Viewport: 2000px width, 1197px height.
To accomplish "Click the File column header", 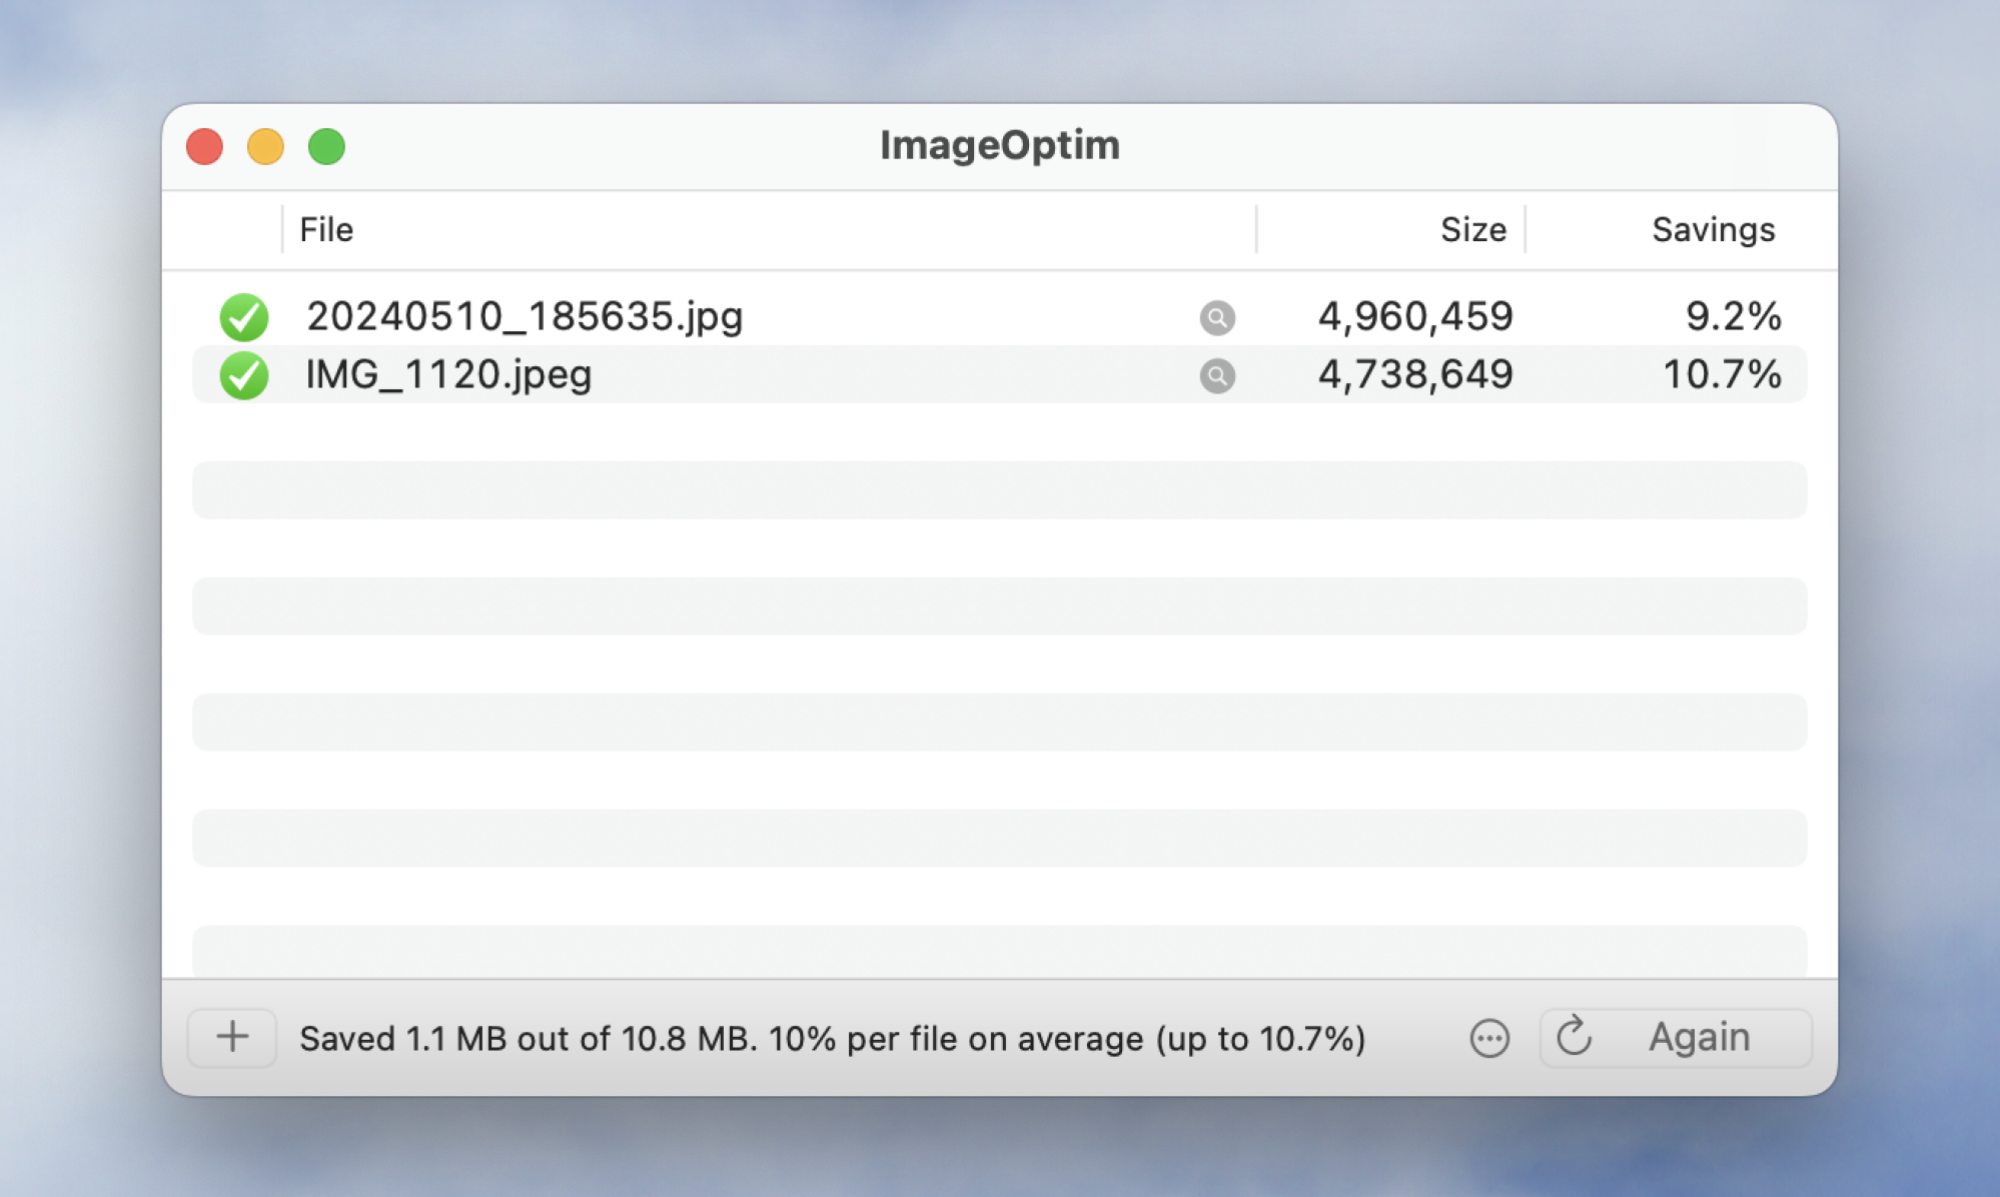I will tap(325, 229).
